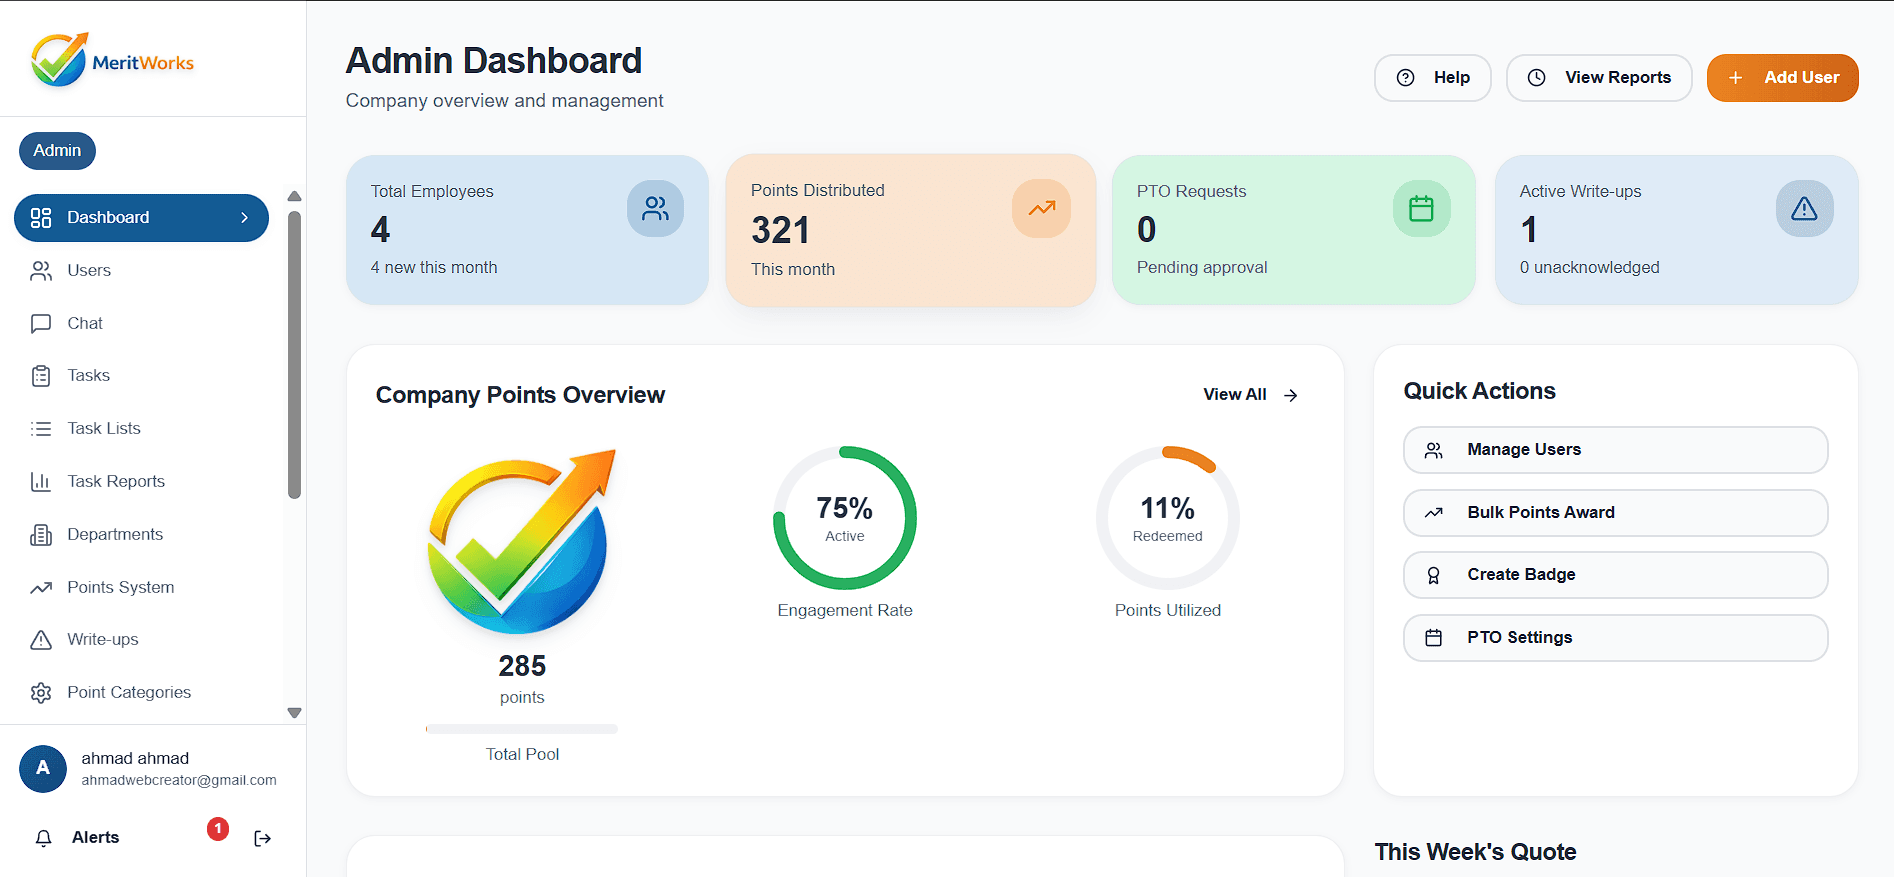Open View Reports from the header
Screen dimensions: 1894x877
pyautogui.click(x=1598, y=78)
